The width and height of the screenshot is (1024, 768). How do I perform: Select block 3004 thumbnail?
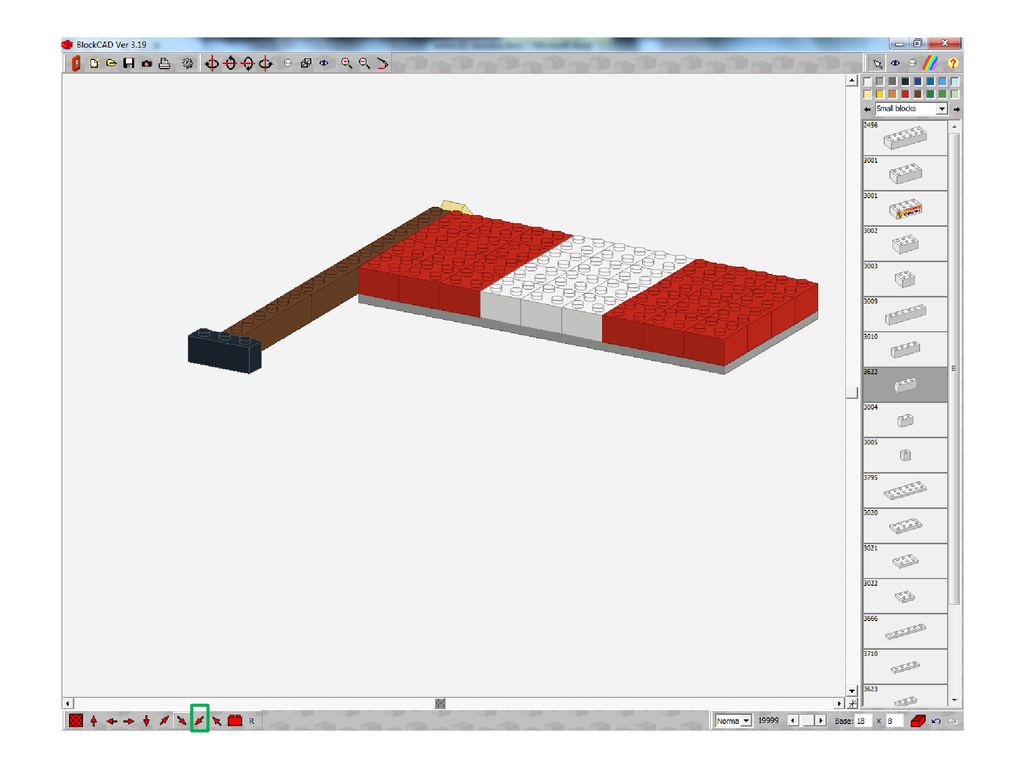[905, 420]
